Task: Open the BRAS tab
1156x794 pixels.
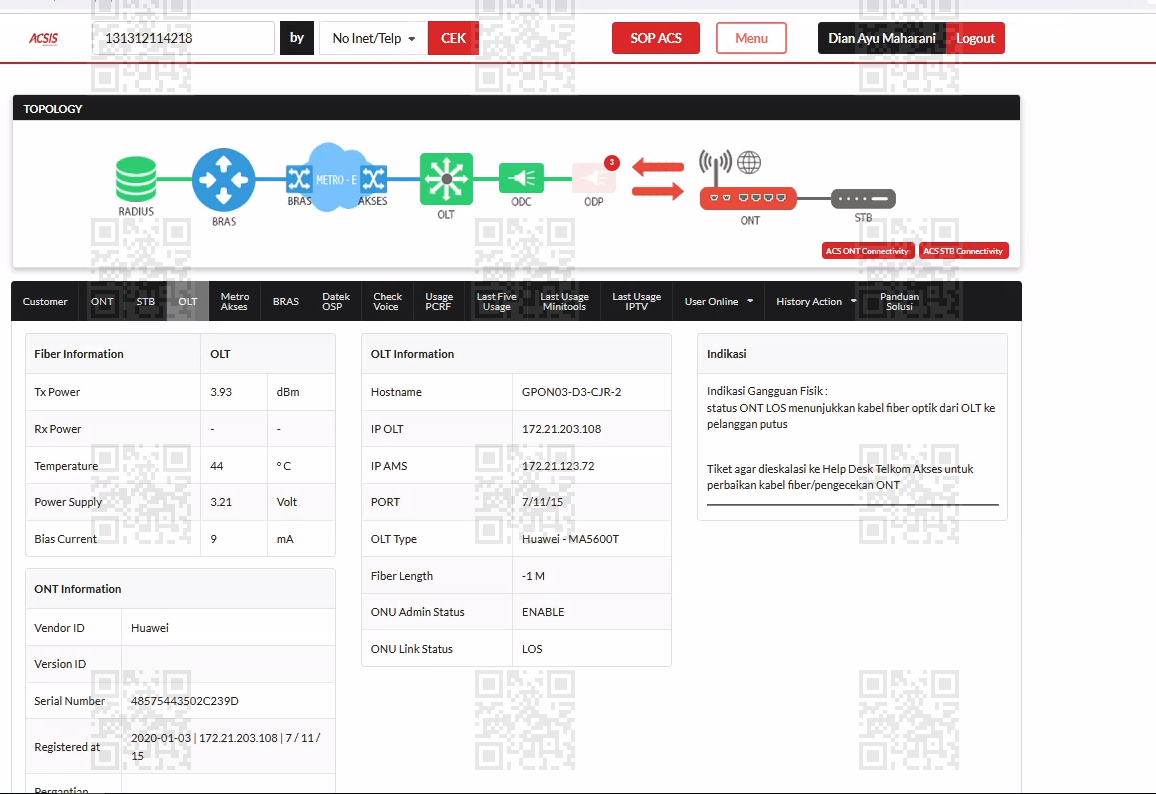Action: coord(285,302)
